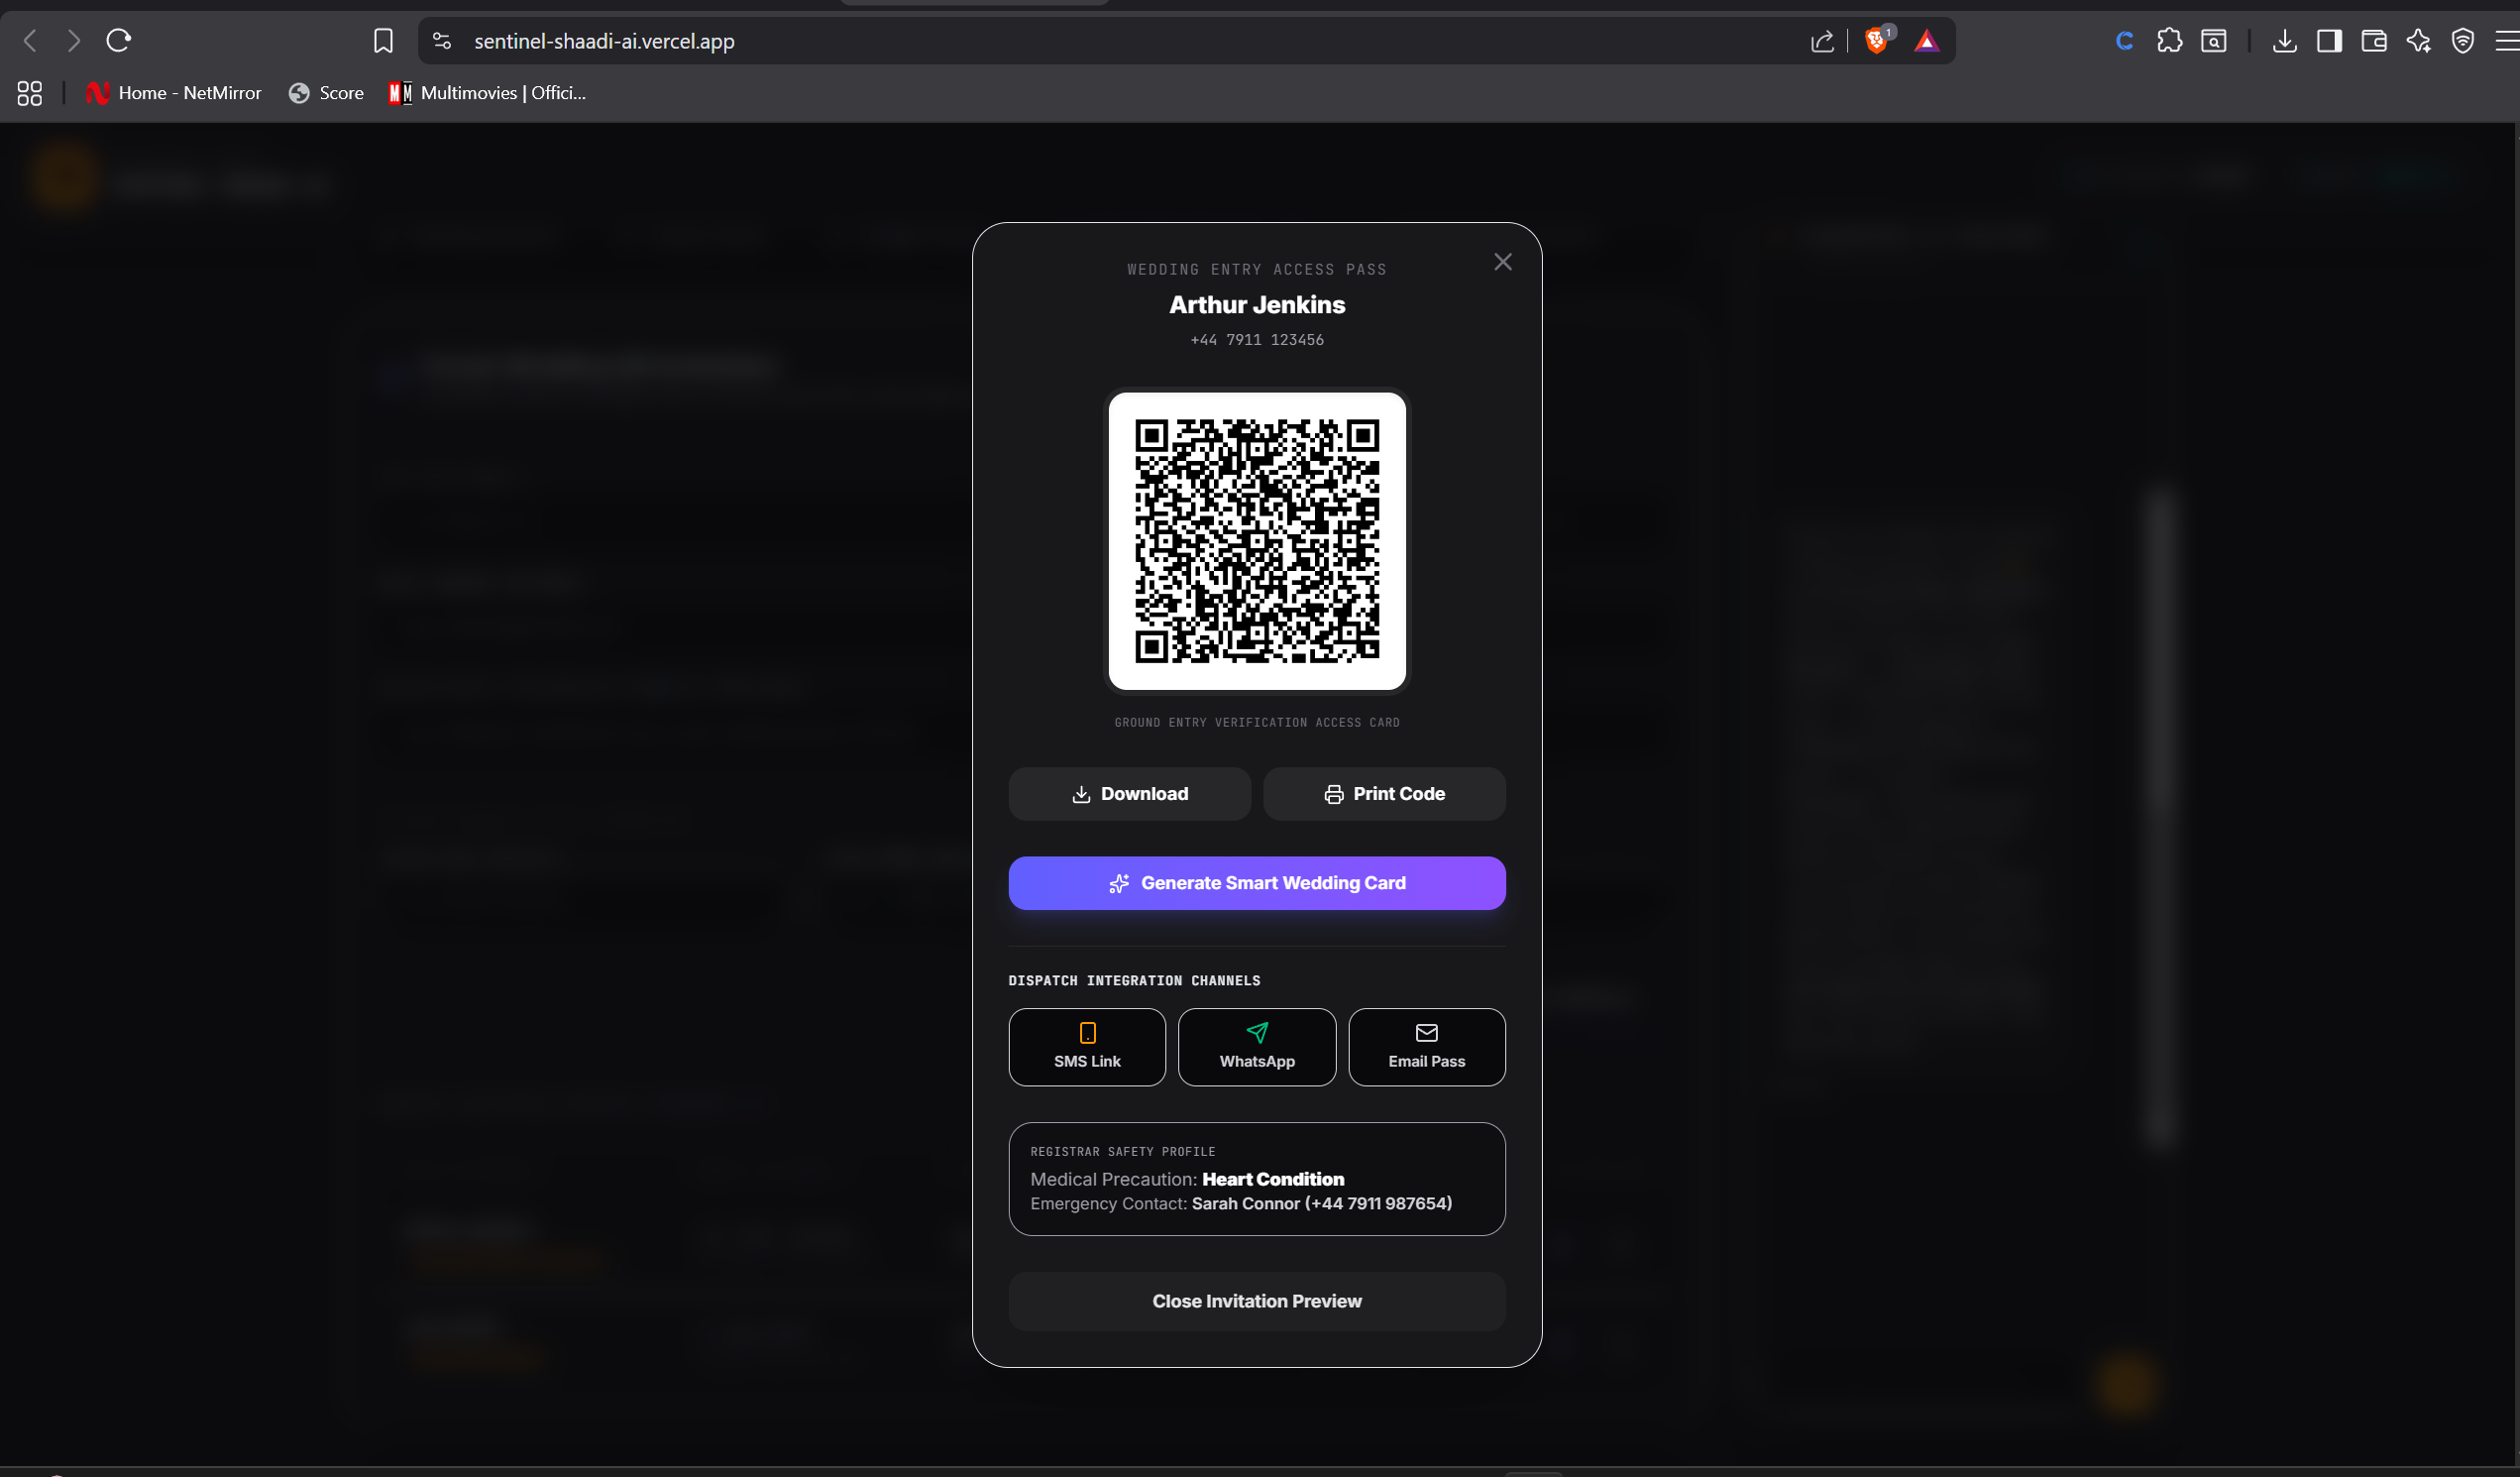Open the share page icon
This screenshot has width=2520, height=1477.
click(x=1822, y=41)
